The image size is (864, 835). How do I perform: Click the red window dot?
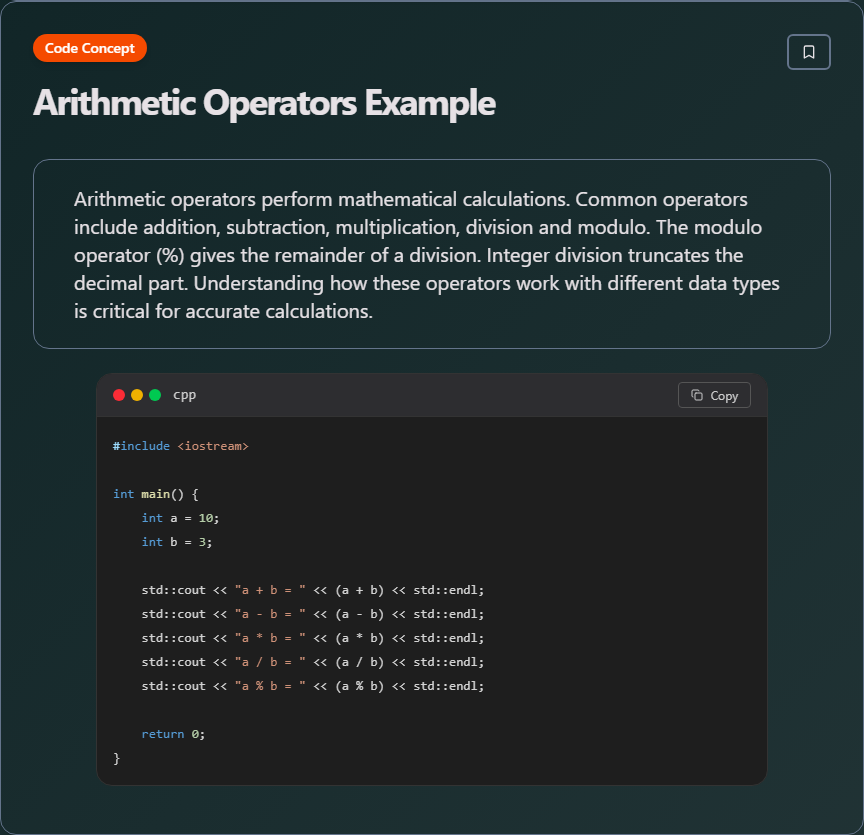coord(118,395)
